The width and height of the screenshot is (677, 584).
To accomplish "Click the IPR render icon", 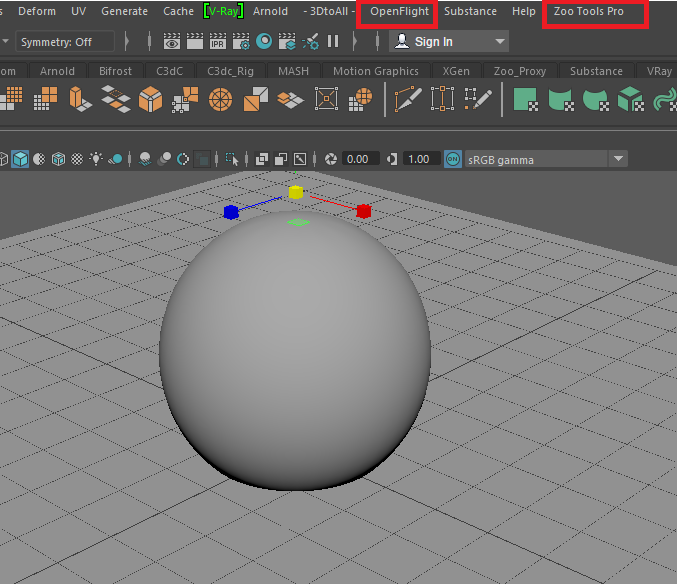I will coord(217,42).
